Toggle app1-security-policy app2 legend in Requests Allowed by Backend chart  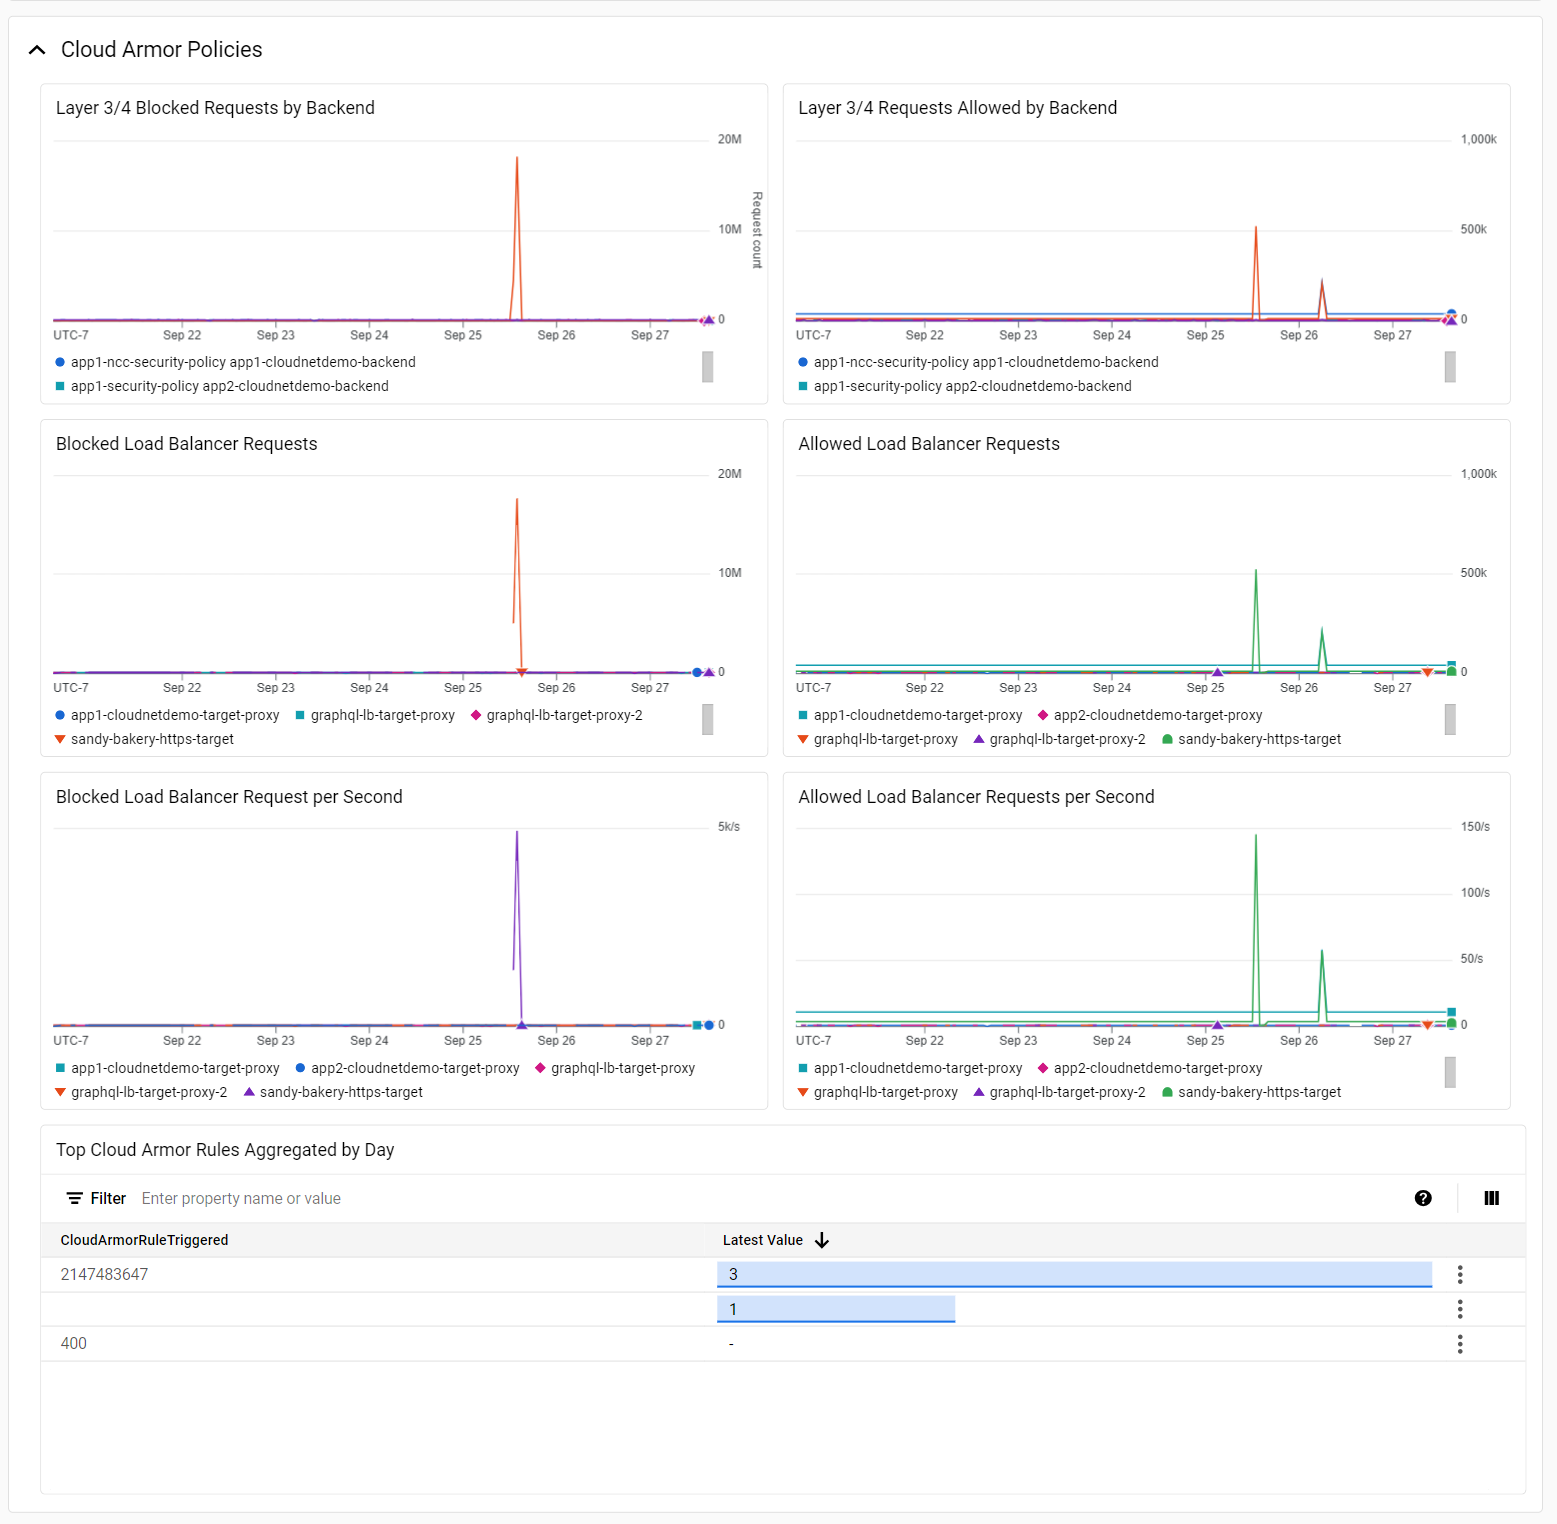pos(966,386)
